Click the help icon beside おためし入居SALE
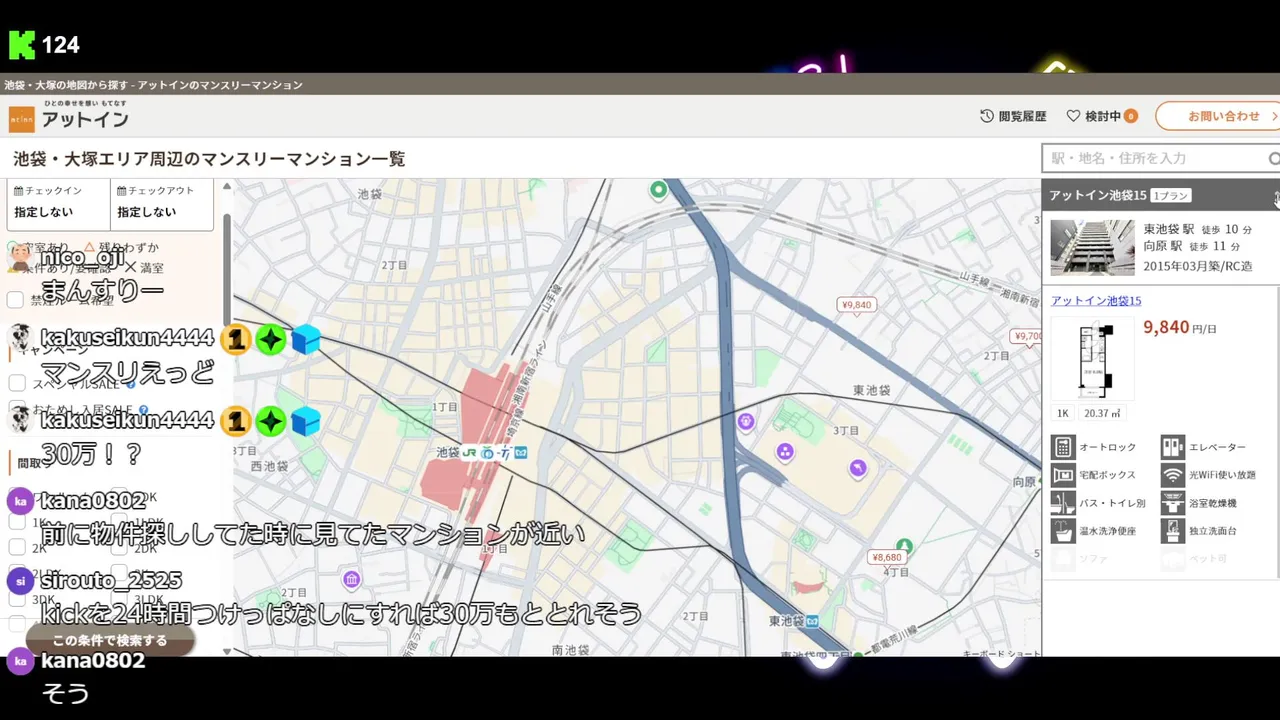1280x720 pixels. pyautogui.click(x=144, y=410)
